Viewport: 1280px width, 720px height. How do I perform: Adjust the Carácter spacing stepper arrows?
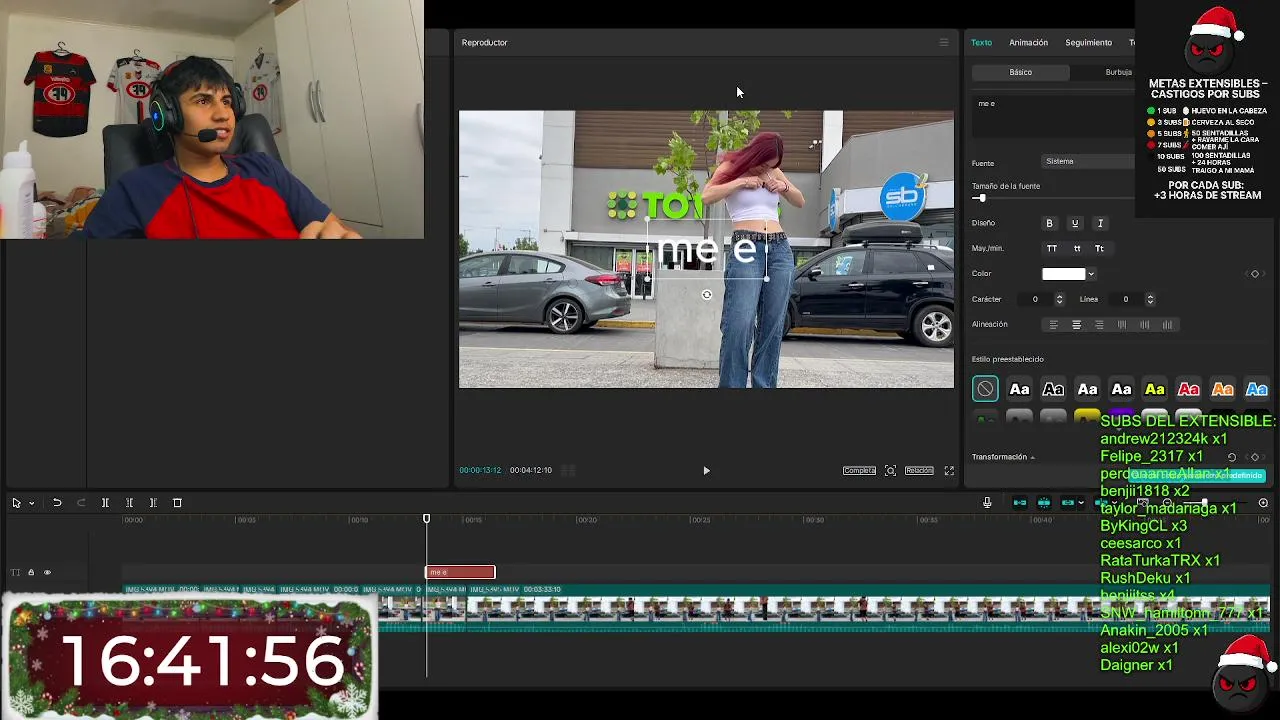[x=1060, y=299]
